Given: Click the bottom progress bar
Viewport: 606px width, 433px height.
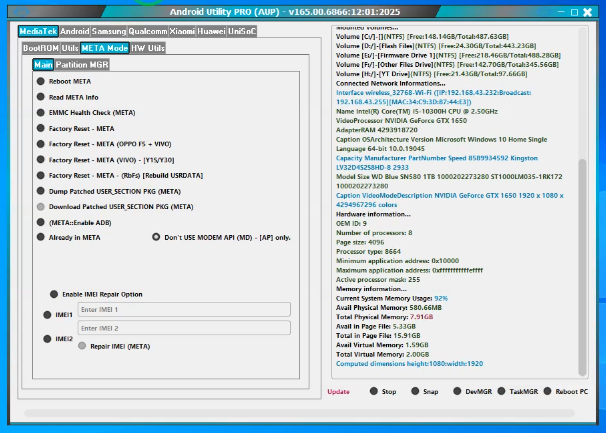Looking at the screenshot, I should pos(300,413).
